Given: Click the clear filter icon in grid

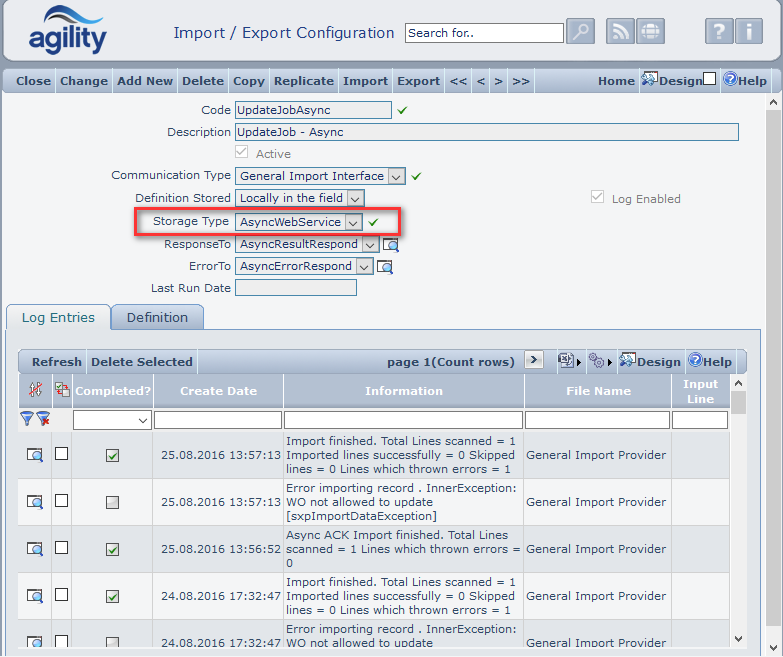Looking at the screenshot, I should (43, 419).
